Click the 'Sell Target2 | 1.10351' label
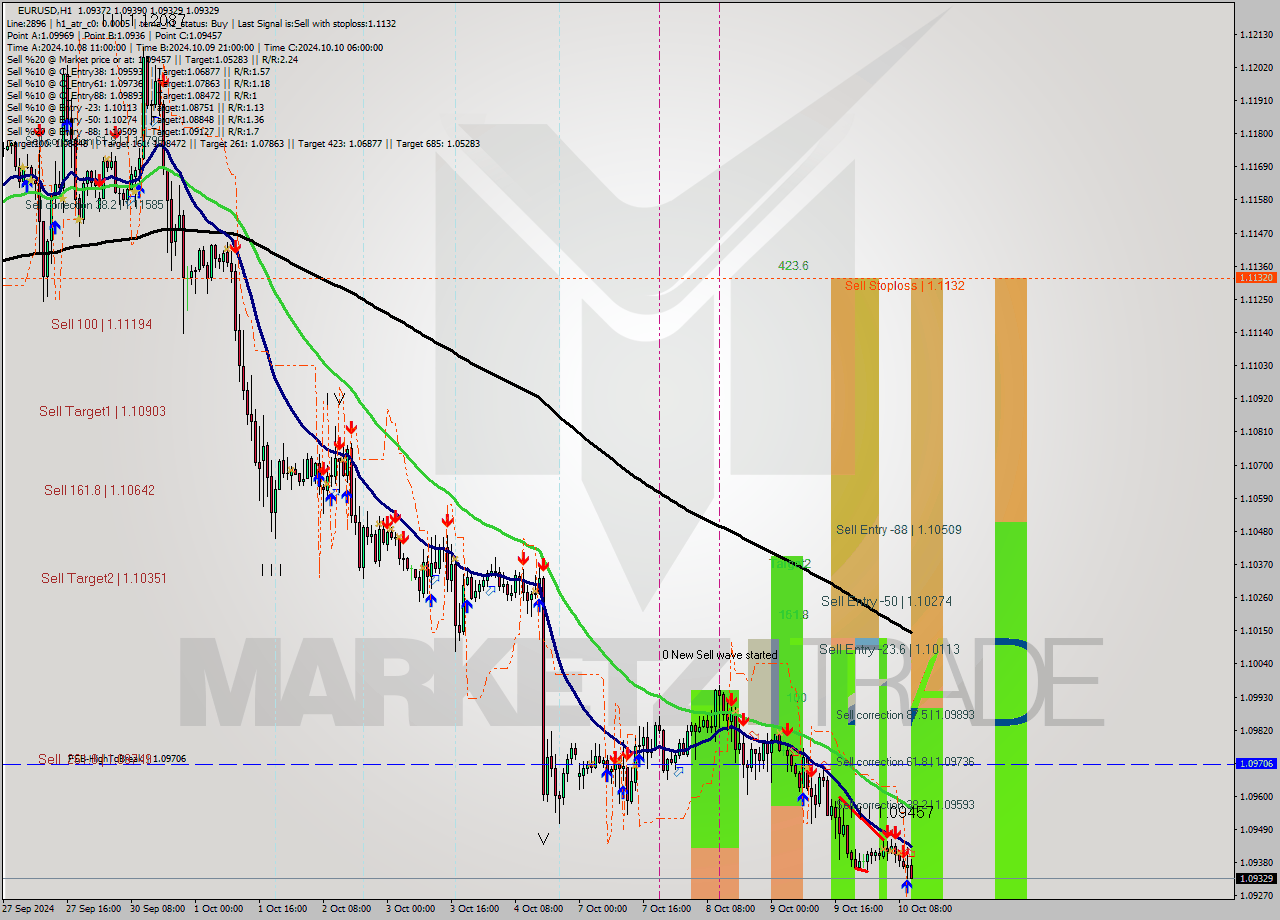The height and width of the screenshot is (920, 1280). click(x=104, y=578)
